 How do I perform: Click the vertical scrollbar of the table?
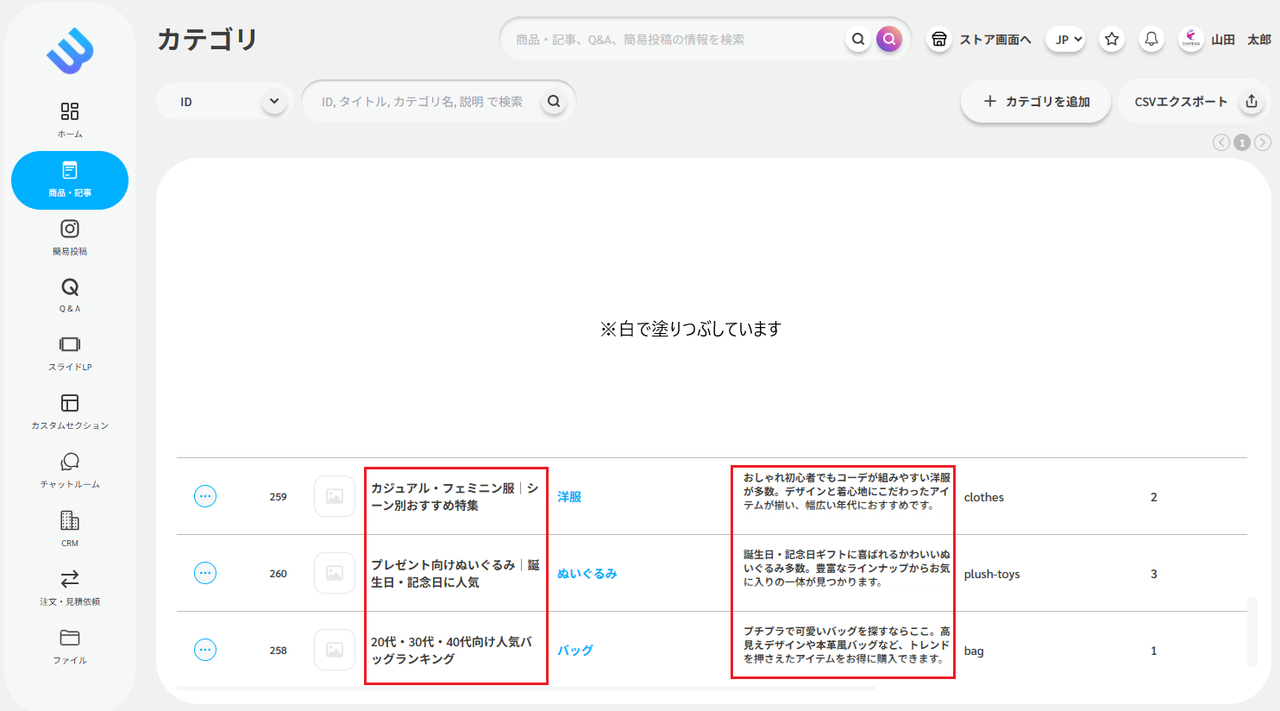1252,632
